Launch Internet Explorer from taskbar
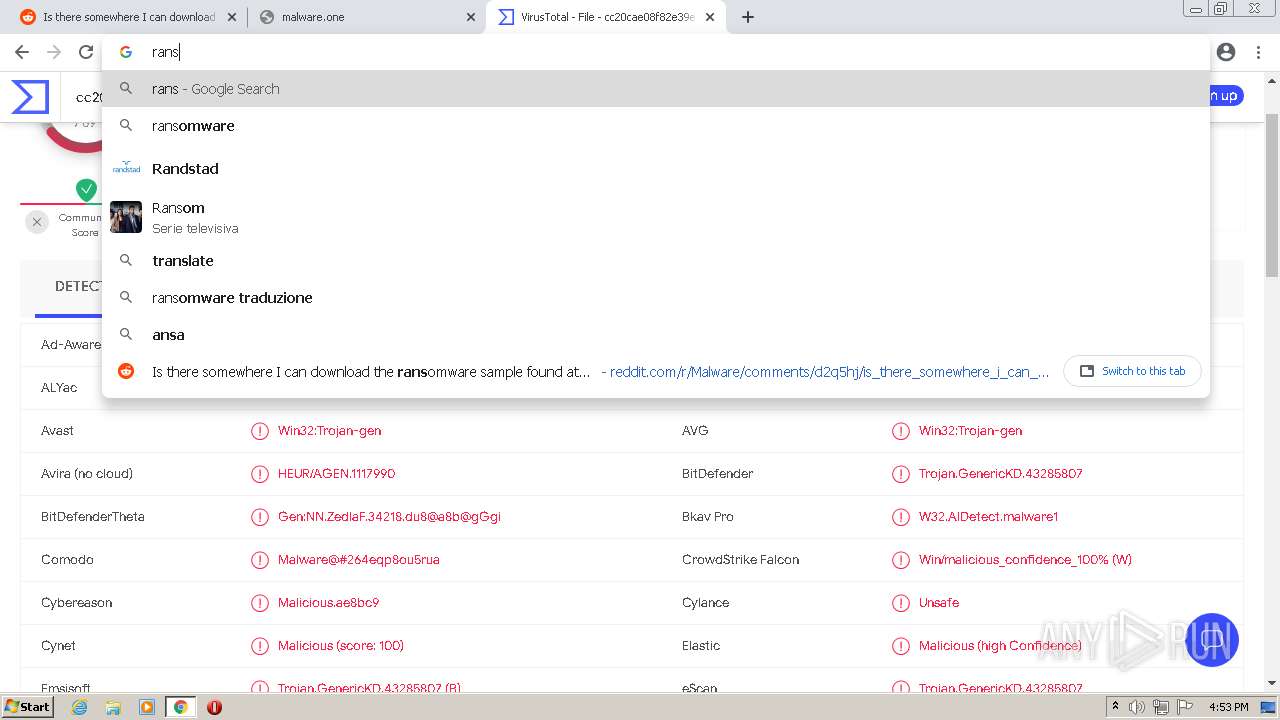Viewport: 1280px width, 720px height. tap(80, 707)
